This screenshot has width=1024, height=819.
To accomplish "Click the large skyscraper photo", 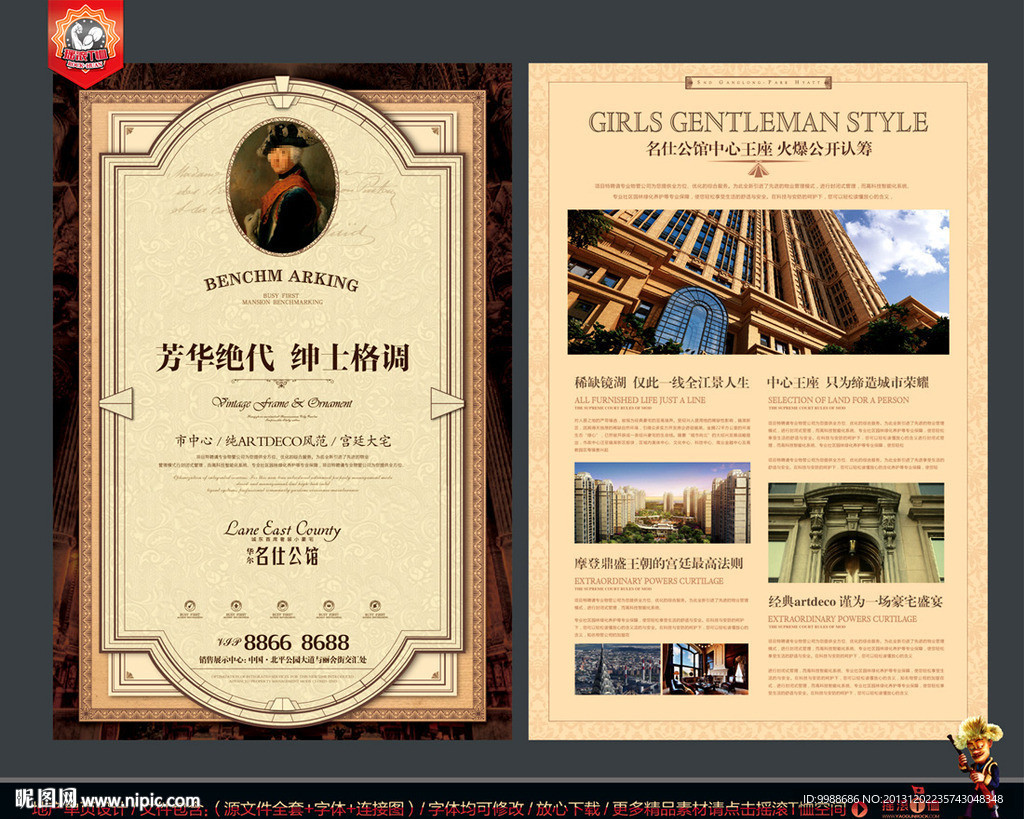I will pos(758,282).
